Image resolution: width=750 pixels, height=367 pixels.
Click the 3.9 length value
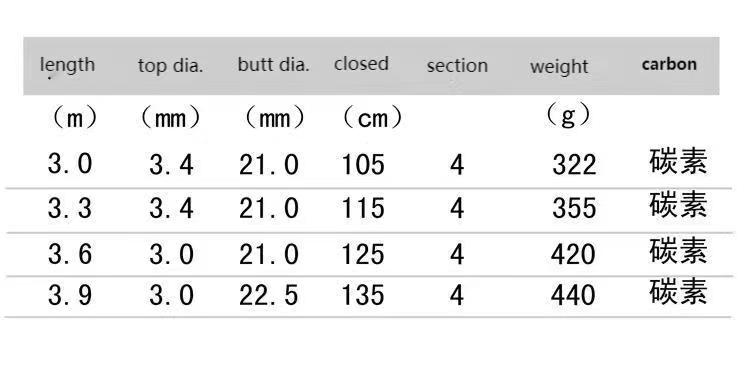(x=70, y=295)
